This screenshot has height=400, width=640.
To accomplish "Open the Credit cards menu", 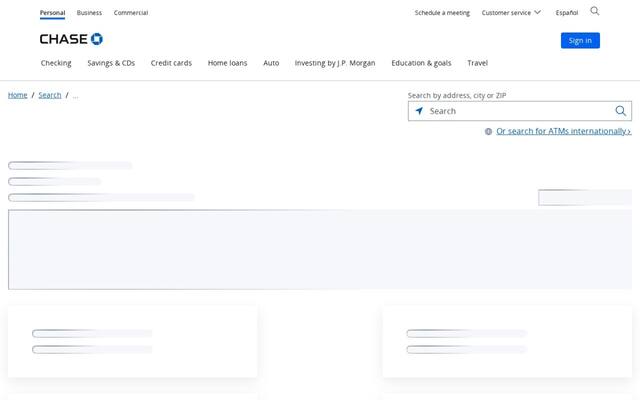I will coord(171,63).
